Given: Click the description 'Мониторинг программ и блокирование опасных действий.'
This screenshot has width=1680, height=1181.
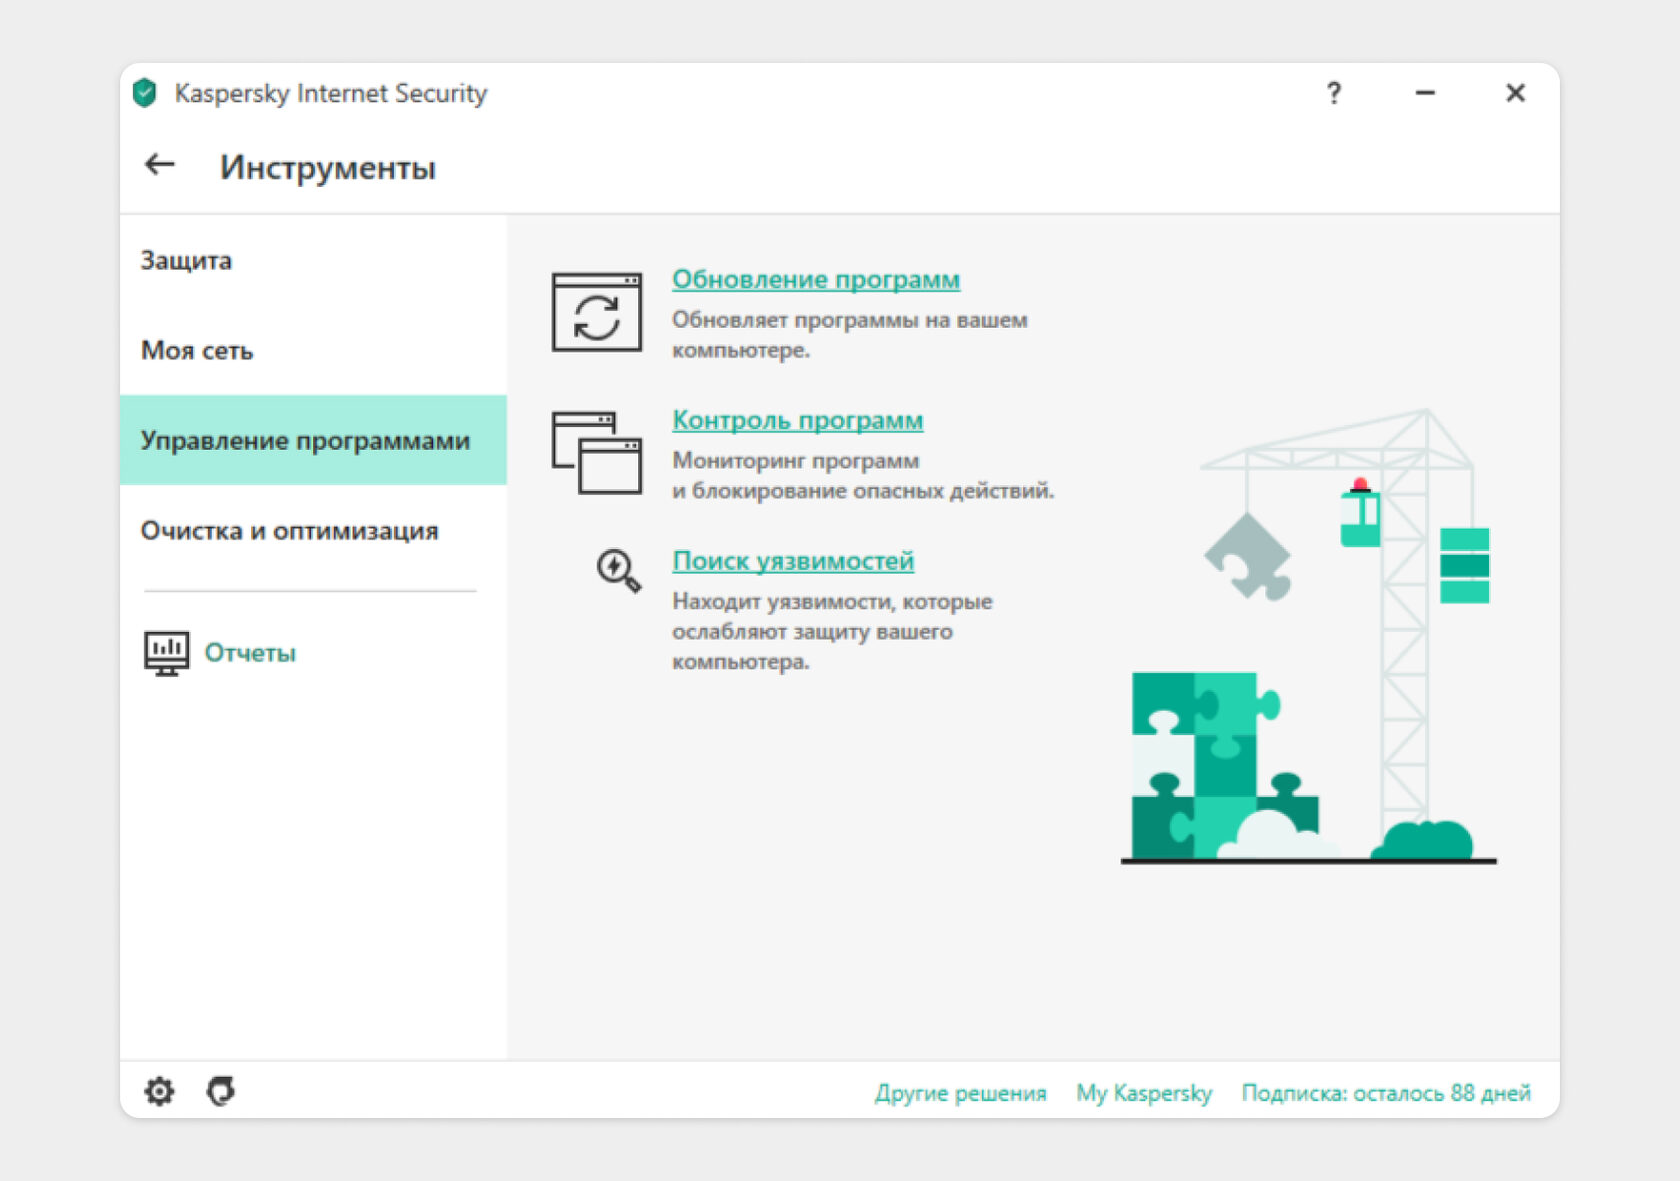Looking at the screenshot, I should pyautogui.click(x=863, y=476).
